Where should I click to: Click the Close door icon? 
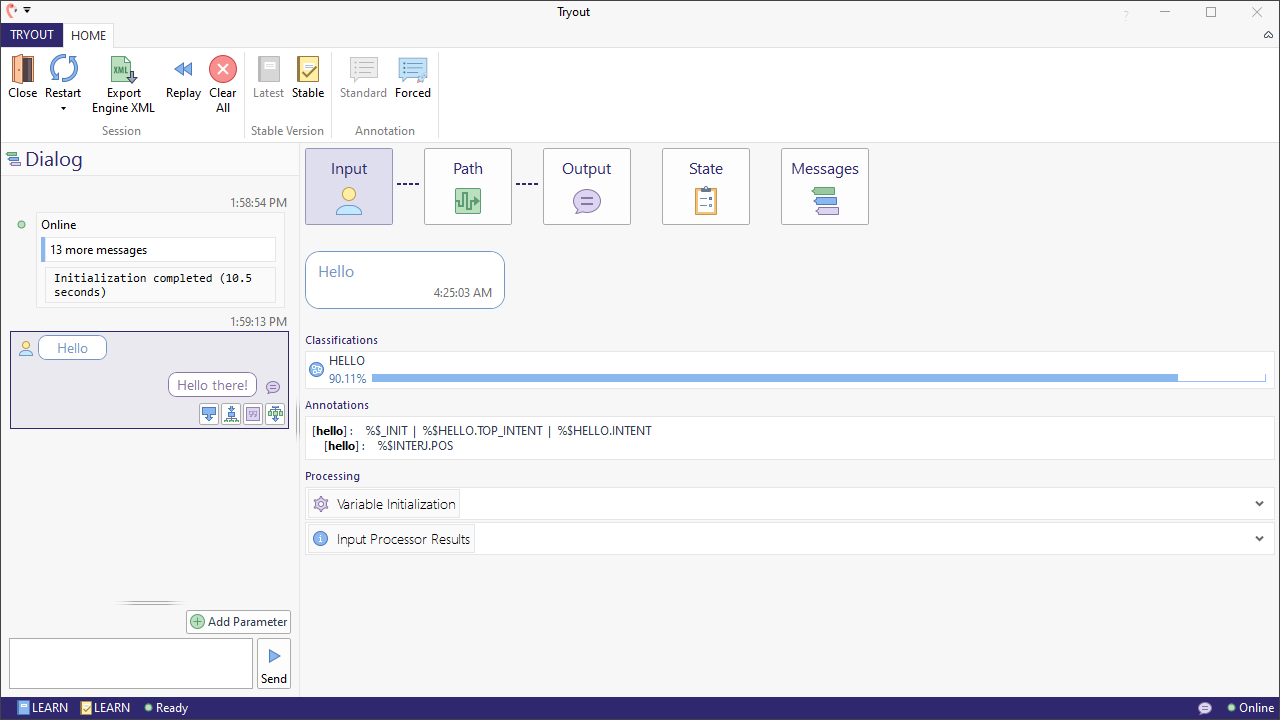(x=22, y=70)
